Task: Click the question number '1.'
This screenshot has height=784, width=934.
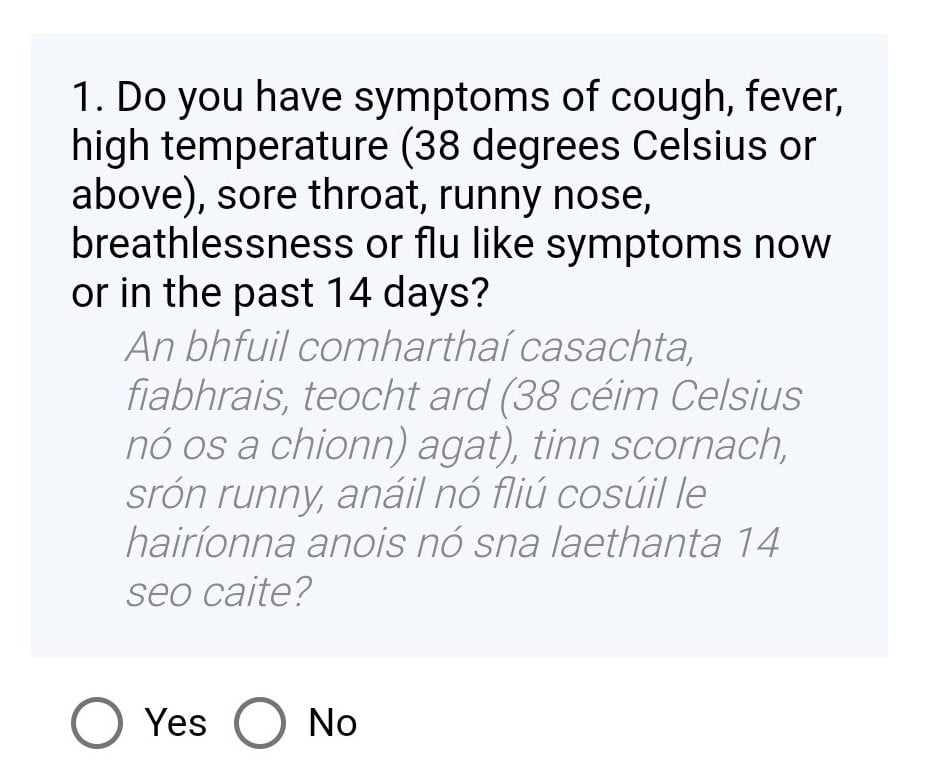Action: coord(90,97)
